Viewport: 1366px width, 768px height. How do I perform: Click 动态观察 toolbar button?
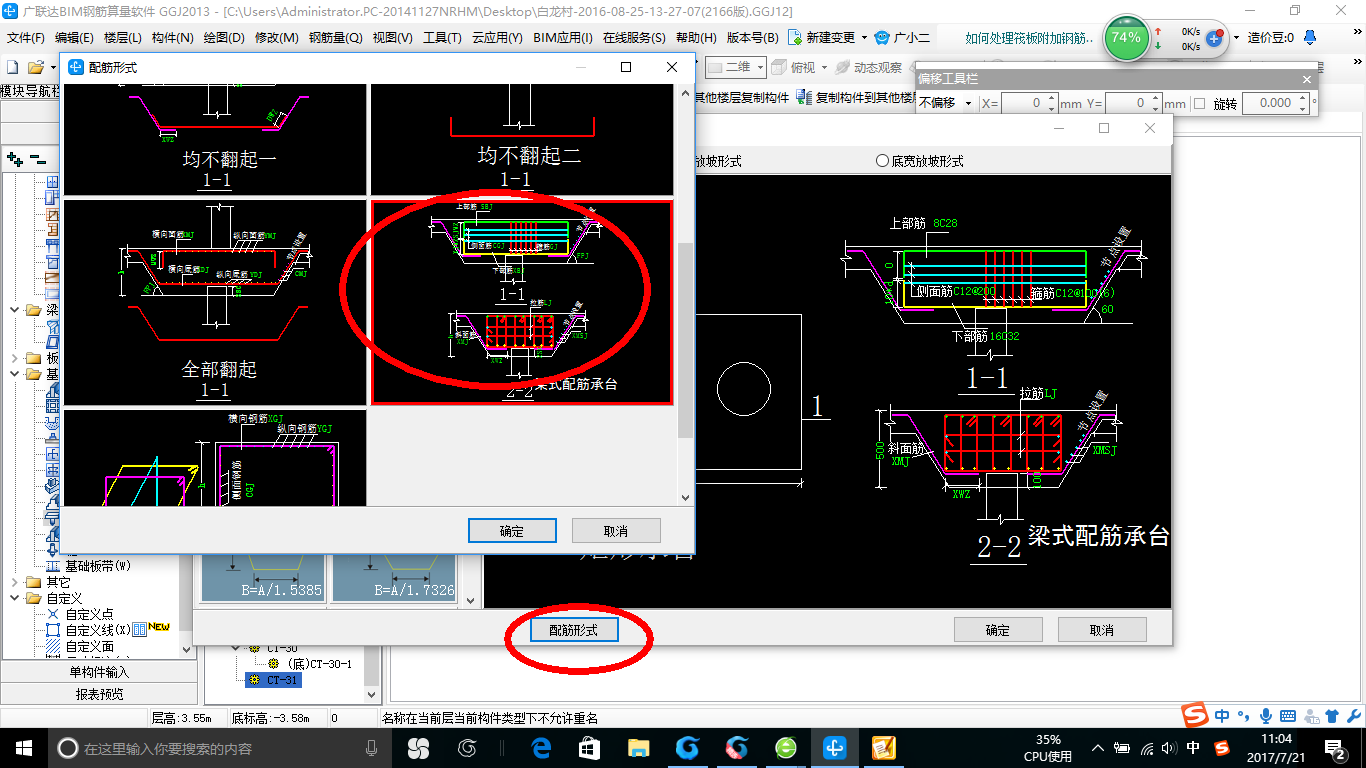(868, 67)
